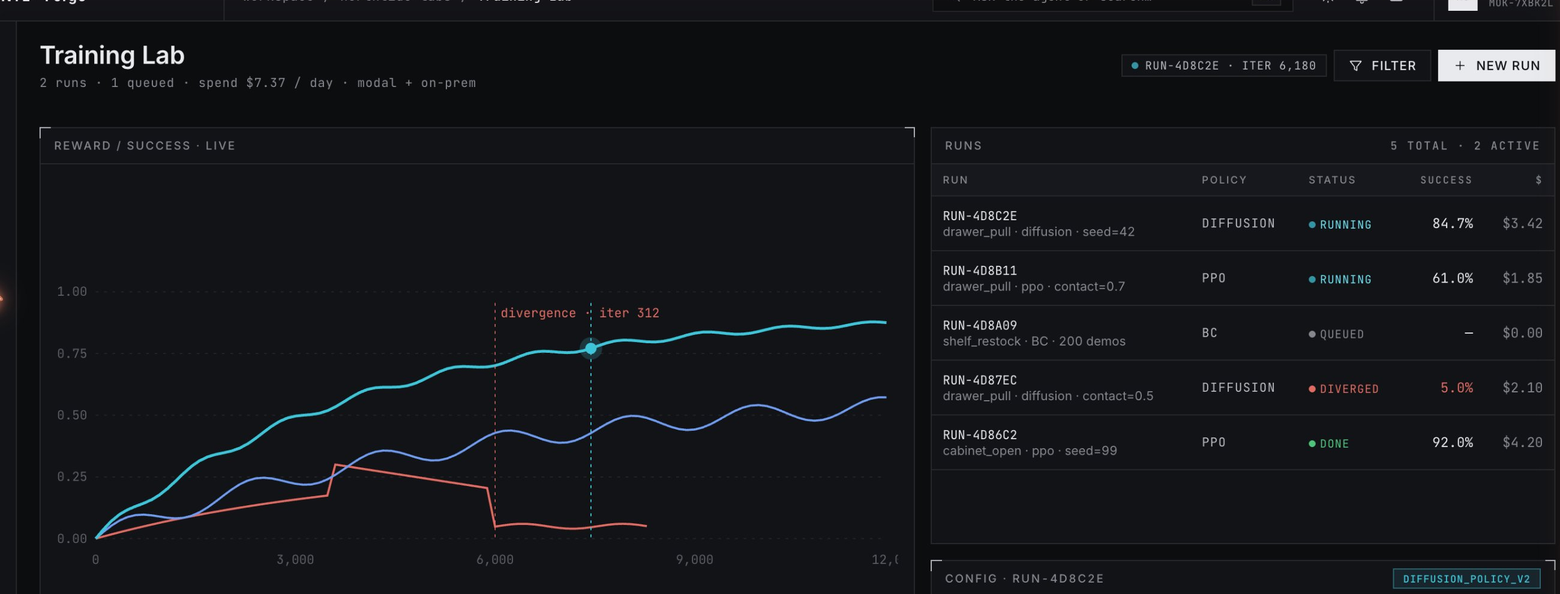Sort by the RUN column header
The image size is (1560, 594).
point(955,180)
